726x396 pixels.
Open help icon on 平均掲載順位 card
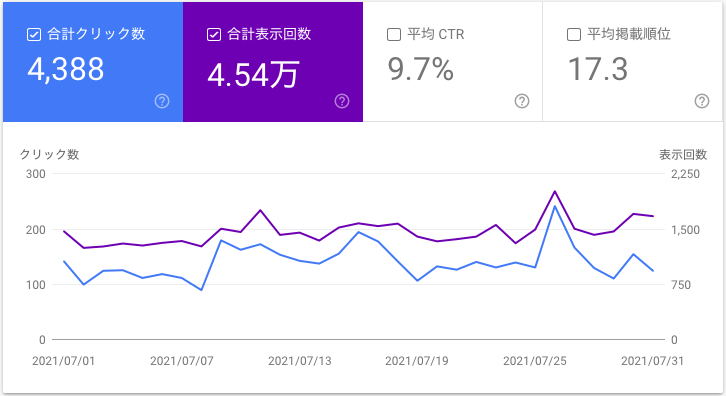click(702, 101)
